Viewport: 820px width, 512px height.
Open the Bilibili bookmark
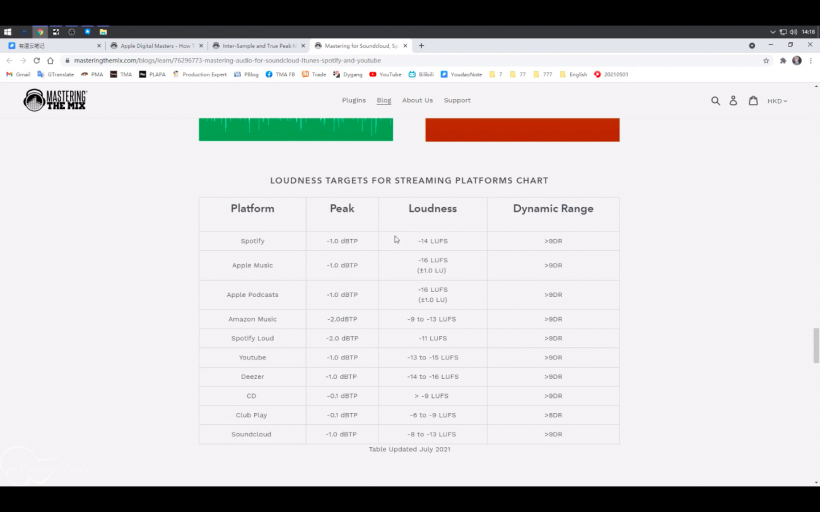[x=422, y=75]
